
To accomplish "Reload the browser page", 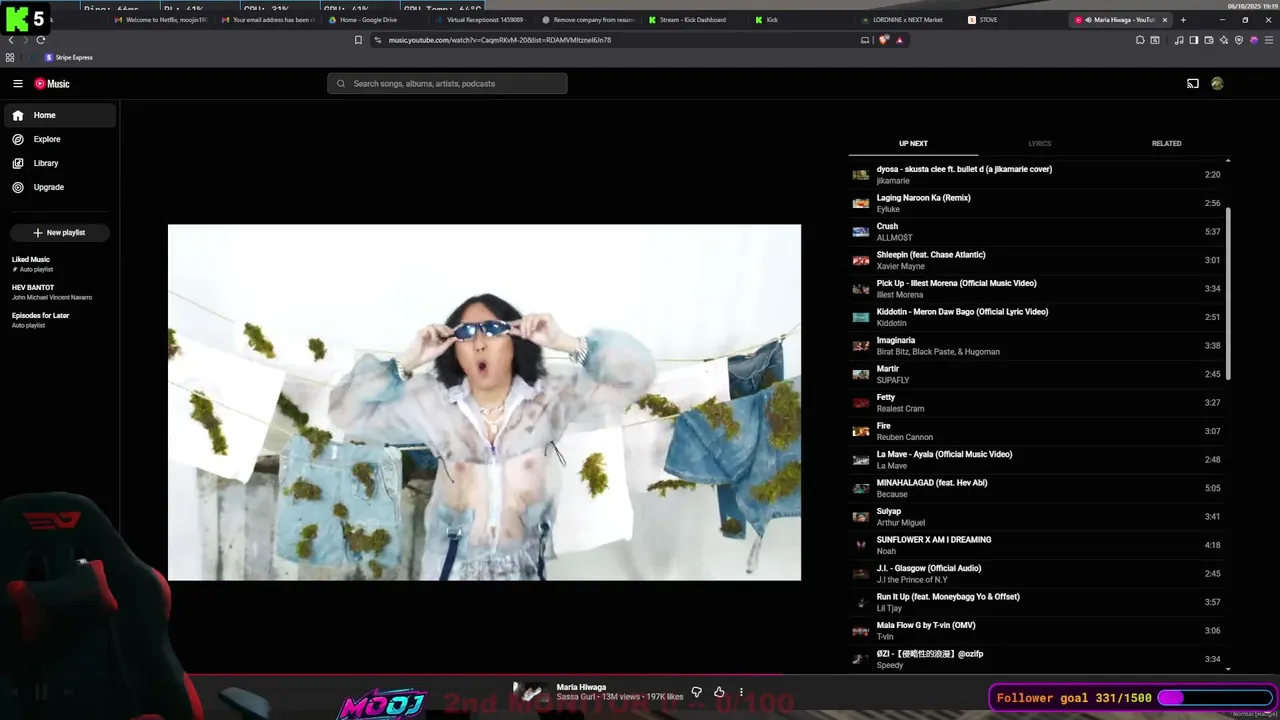I will (x=40, y=40).
